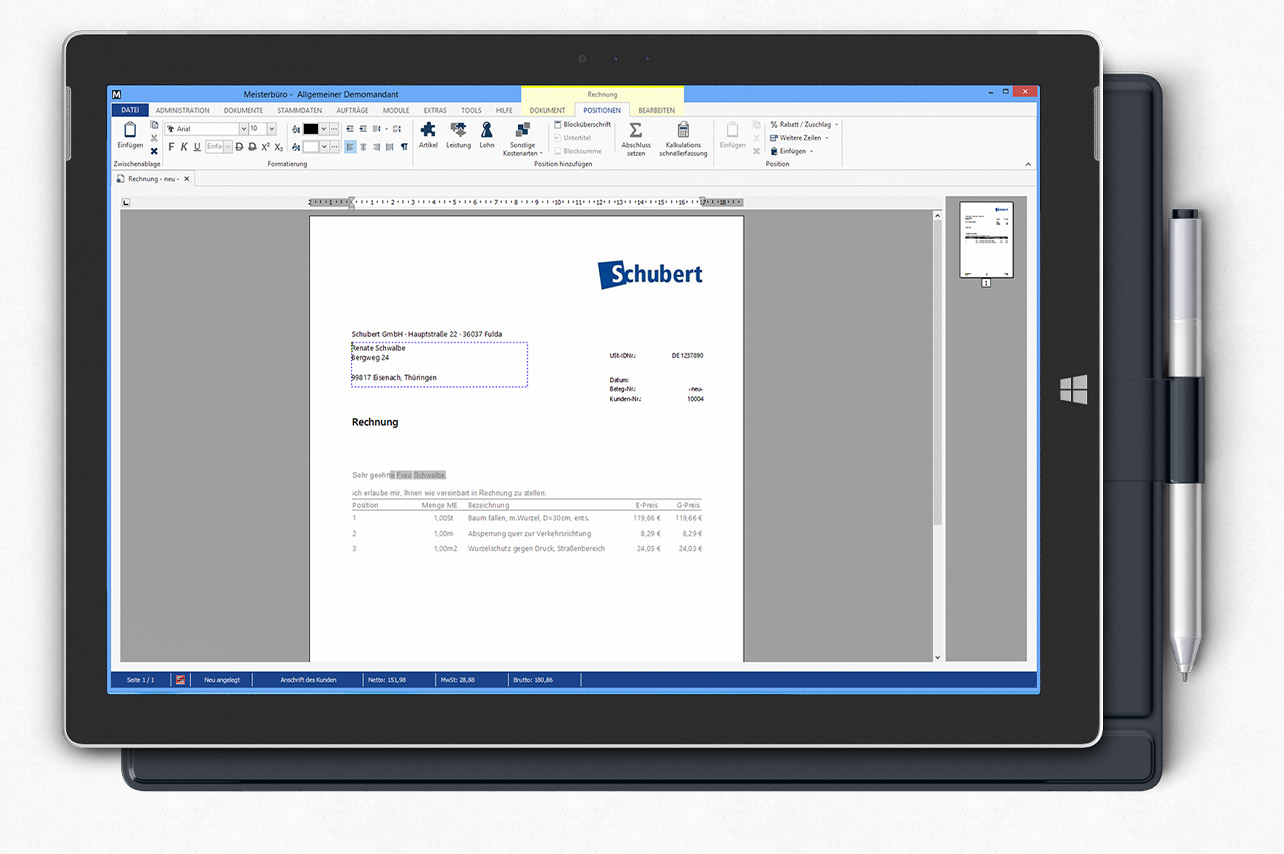Select the Rechnung - neu - document tab
This screenshot has width=1284, height=854.
click(x=153, y=179)
